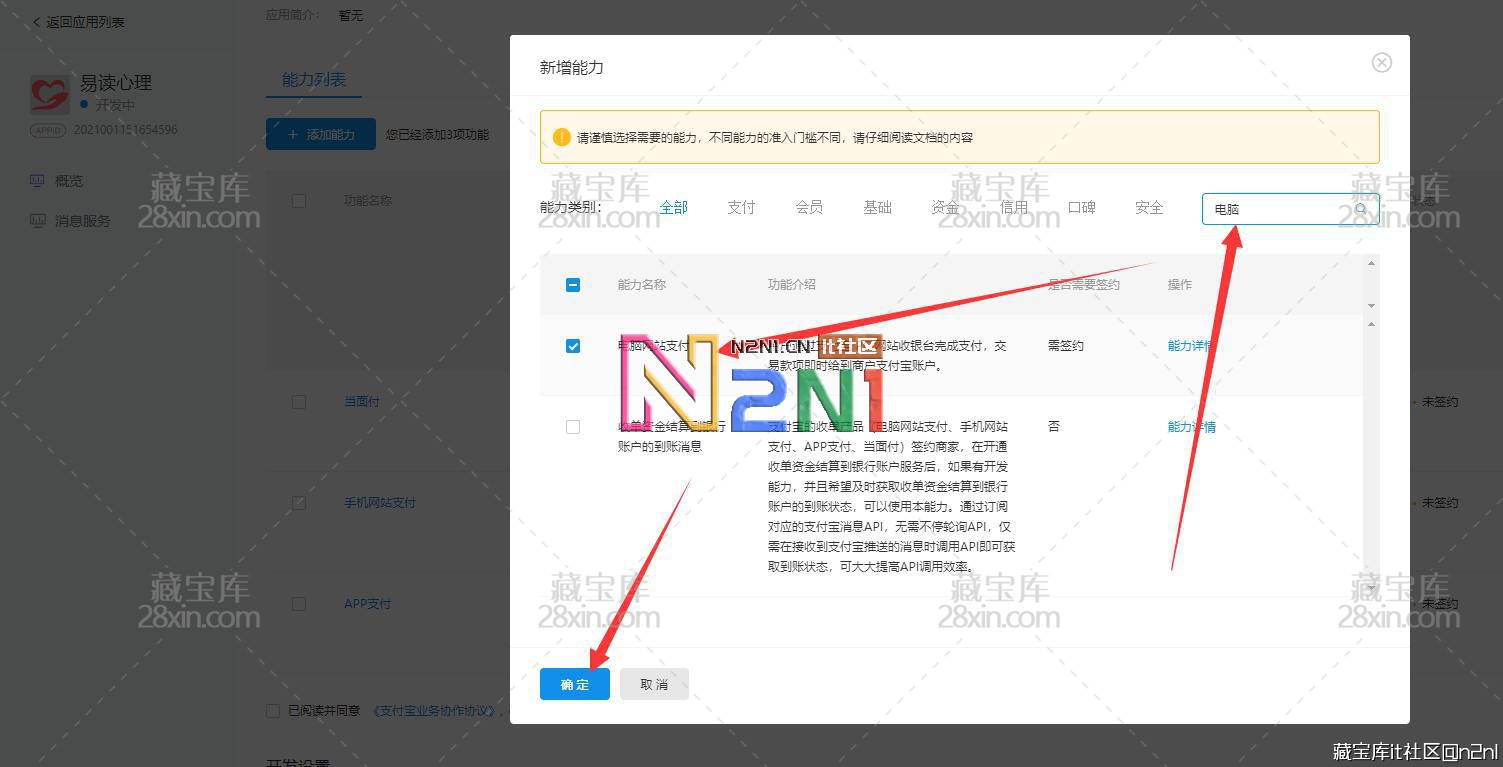Close the 新增能力 dialog with X icon
Viewport: 1503px width, 767px height.
tap(1381, 63)
